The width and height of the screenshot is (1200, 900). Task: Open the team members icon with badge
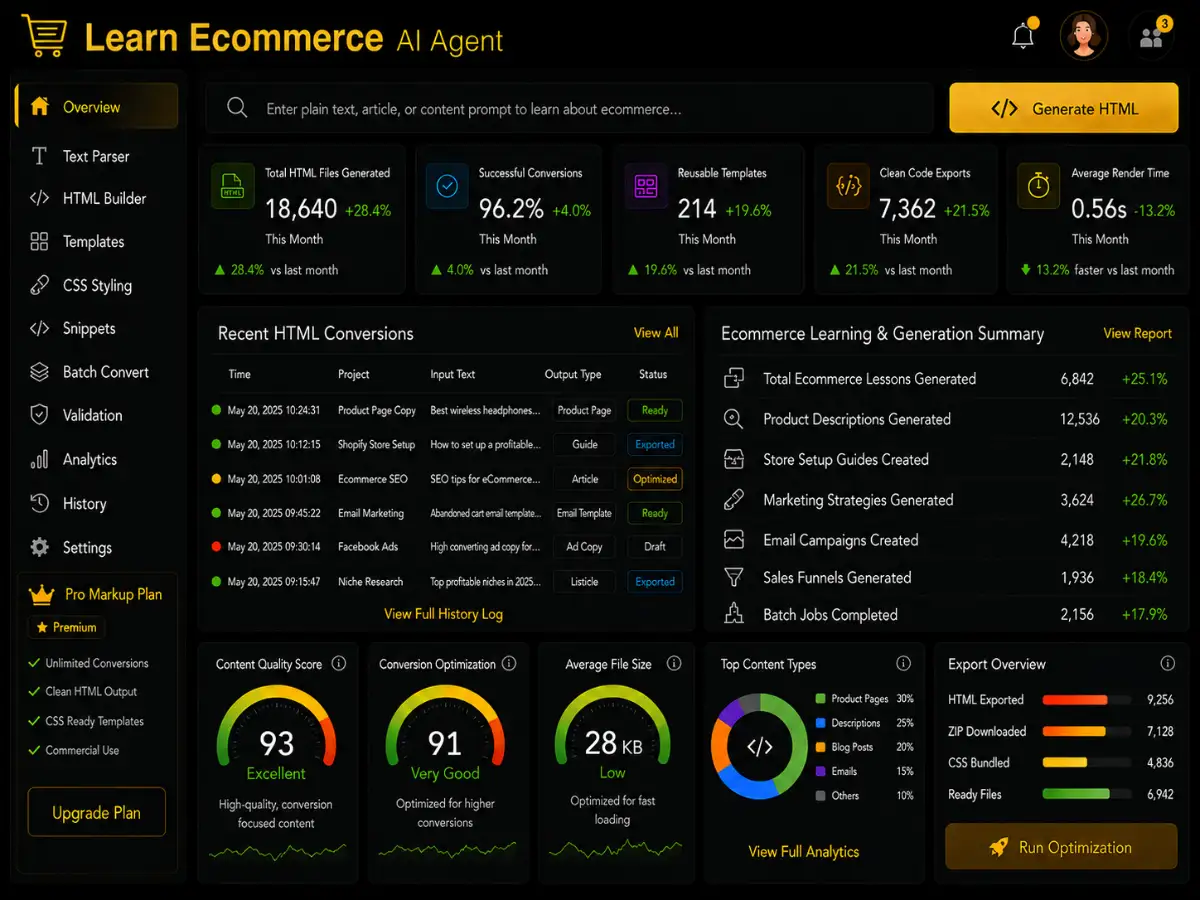1151,37
